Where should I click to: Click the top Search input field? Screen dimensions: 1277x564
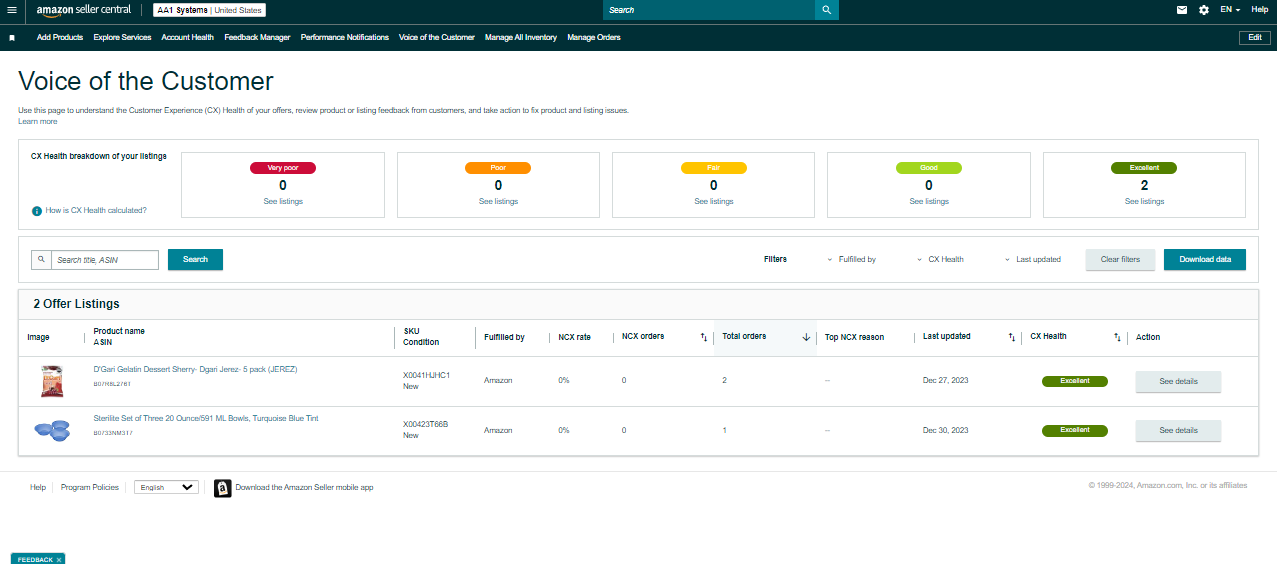pyautogui.click(x=708, y=10)
